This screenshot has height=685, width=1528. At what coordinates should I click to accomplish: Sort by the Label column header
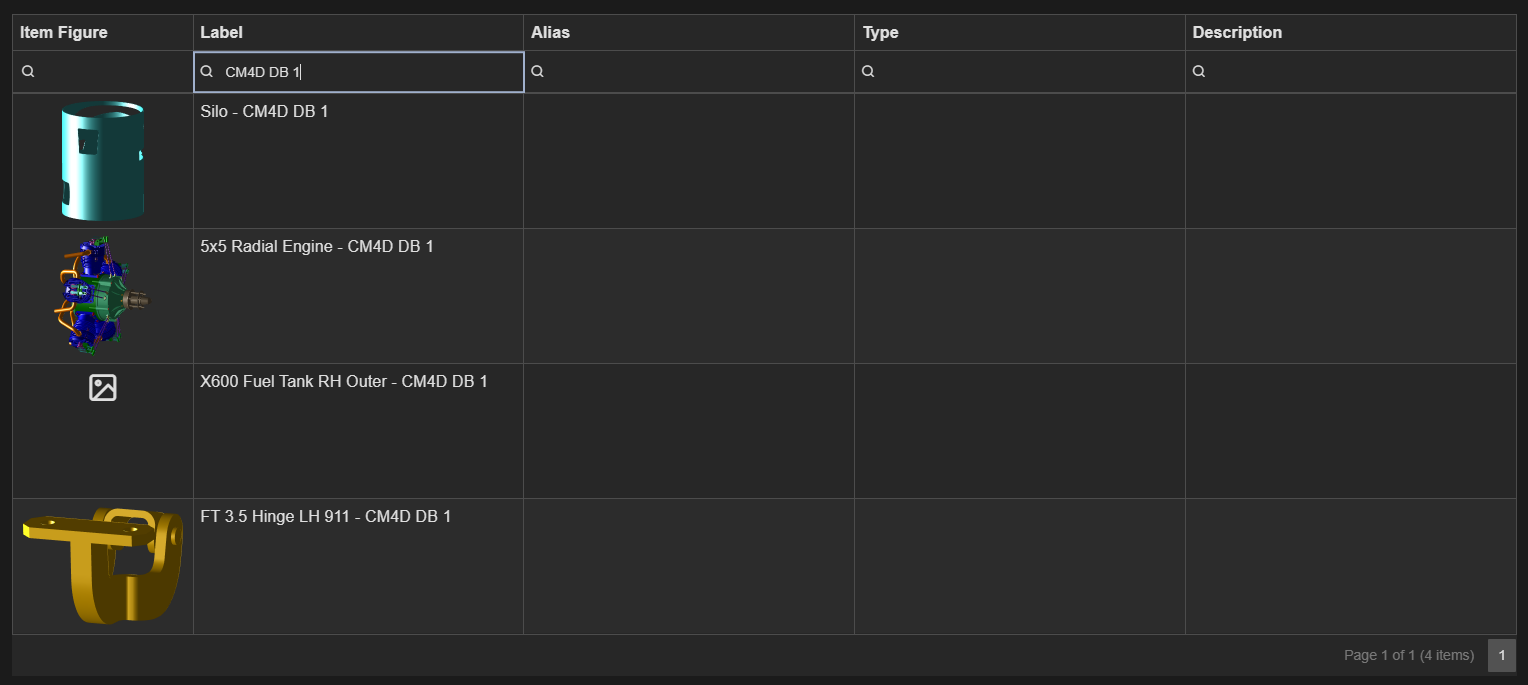click(222, 32)
